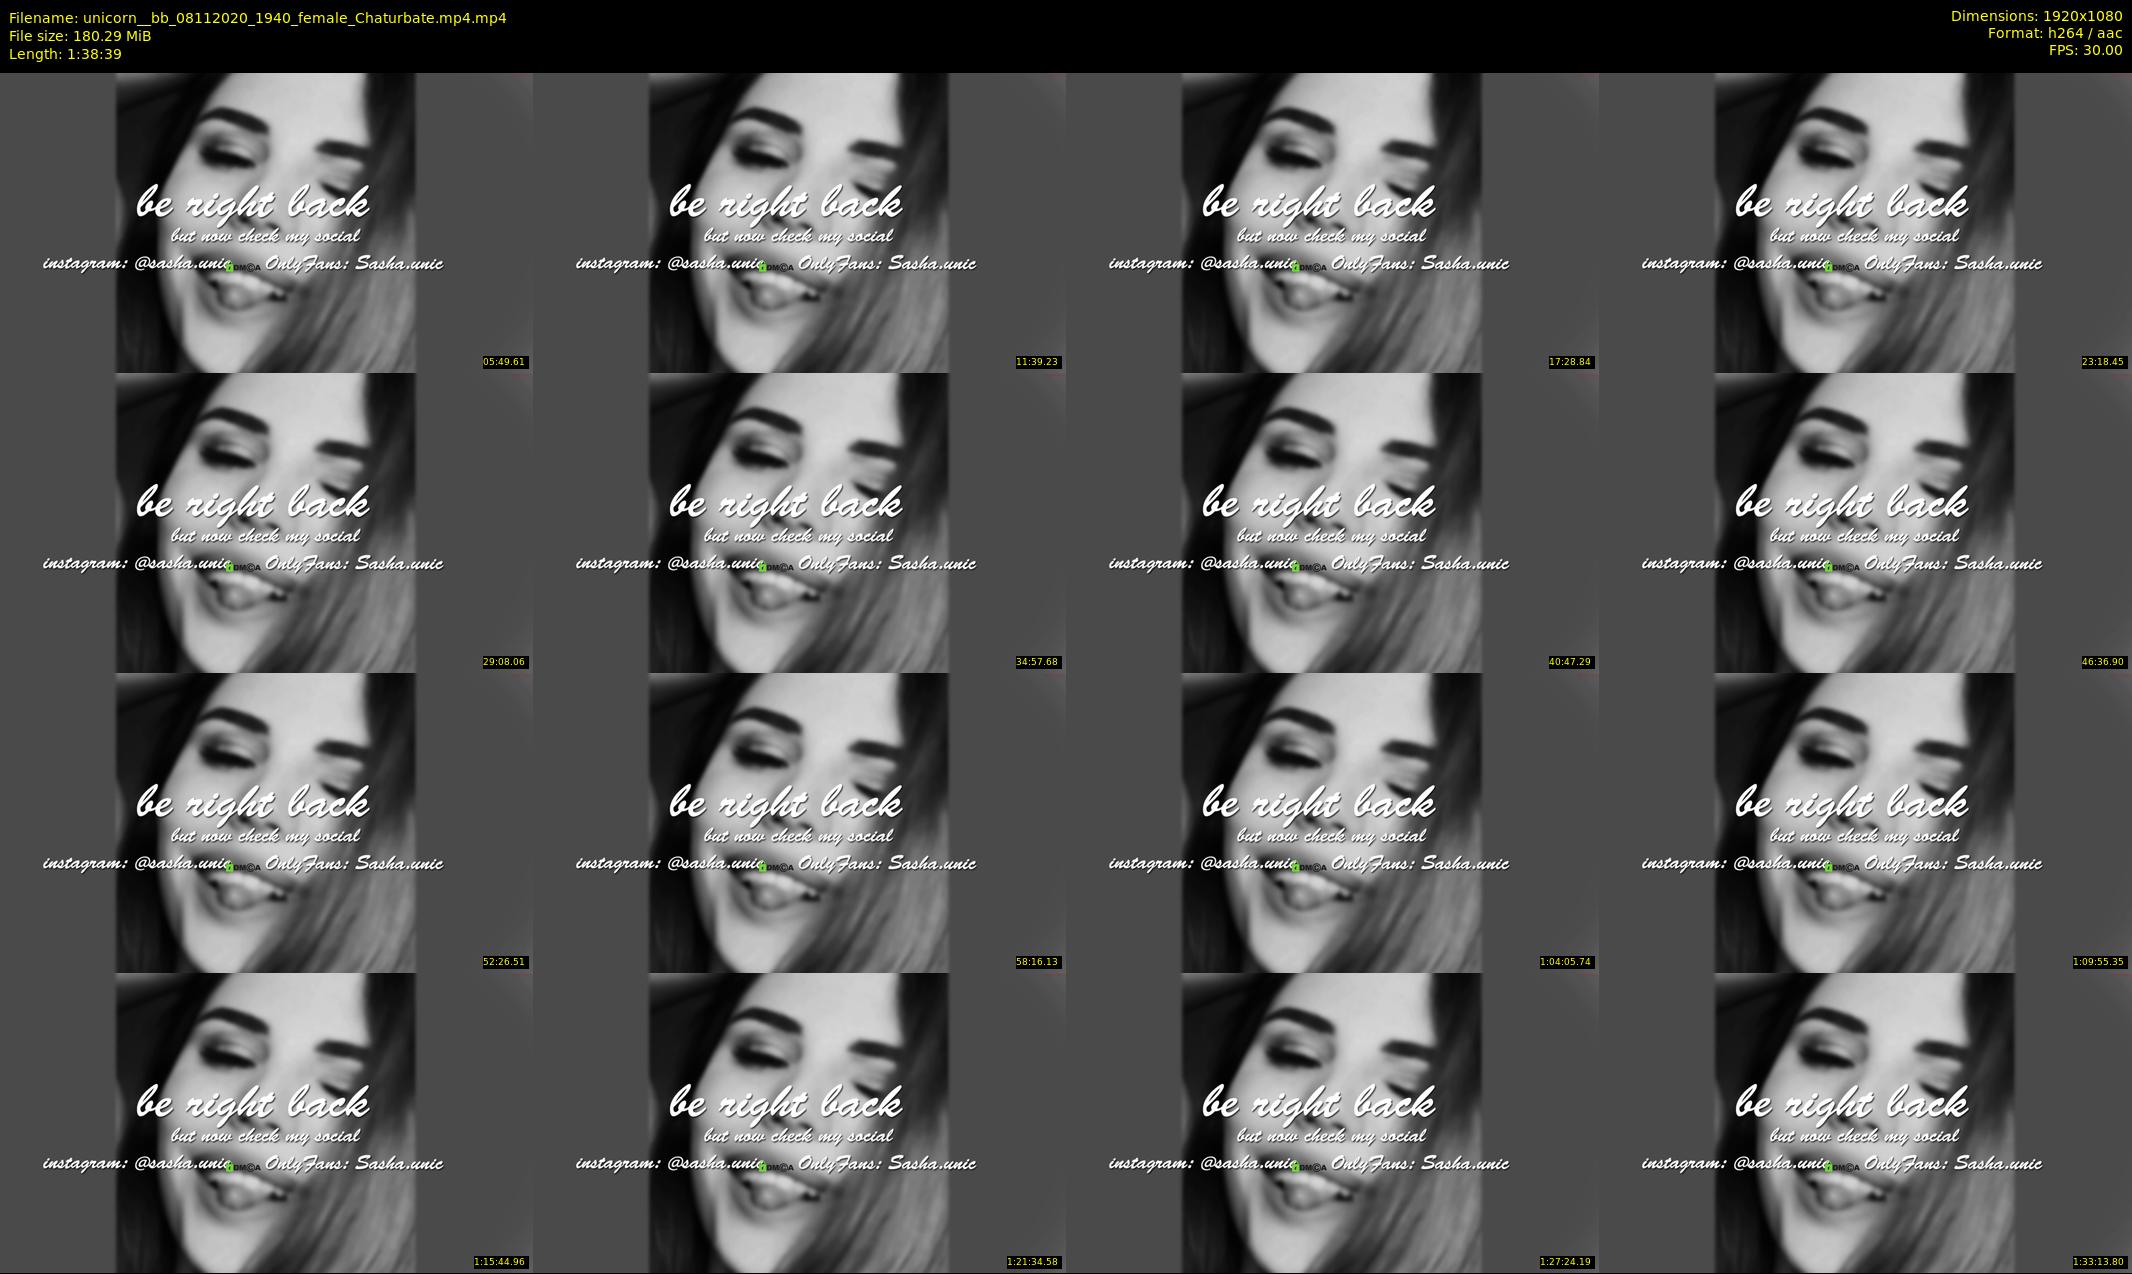Click the frame timestamped 40:47.29
This screenshot has height=1274, width=2132.
coord(1332,522)
